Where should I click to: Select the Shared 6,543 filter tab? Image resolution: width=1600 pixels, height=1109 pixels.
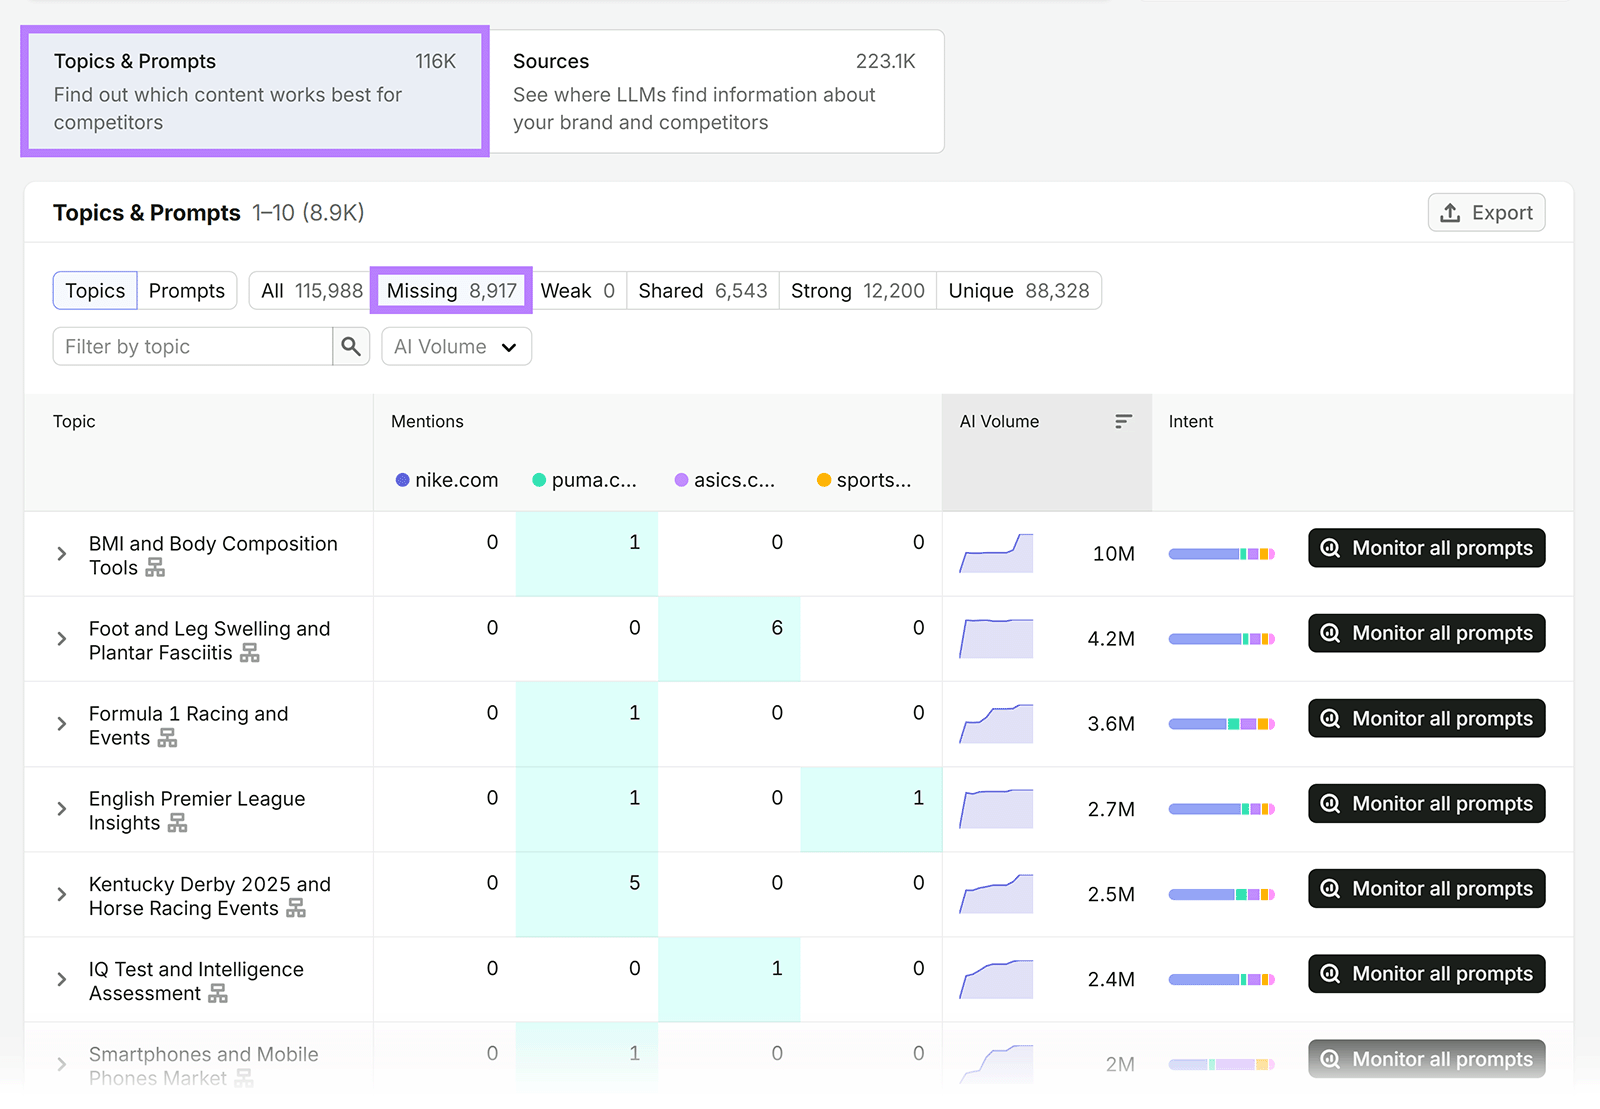tap(703, 290)
